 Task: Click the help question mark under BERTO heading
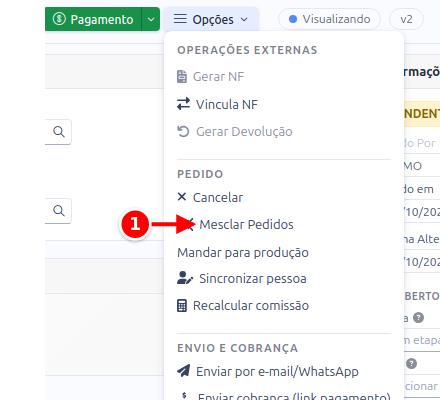pyautogui.click(x=418, y=317)
